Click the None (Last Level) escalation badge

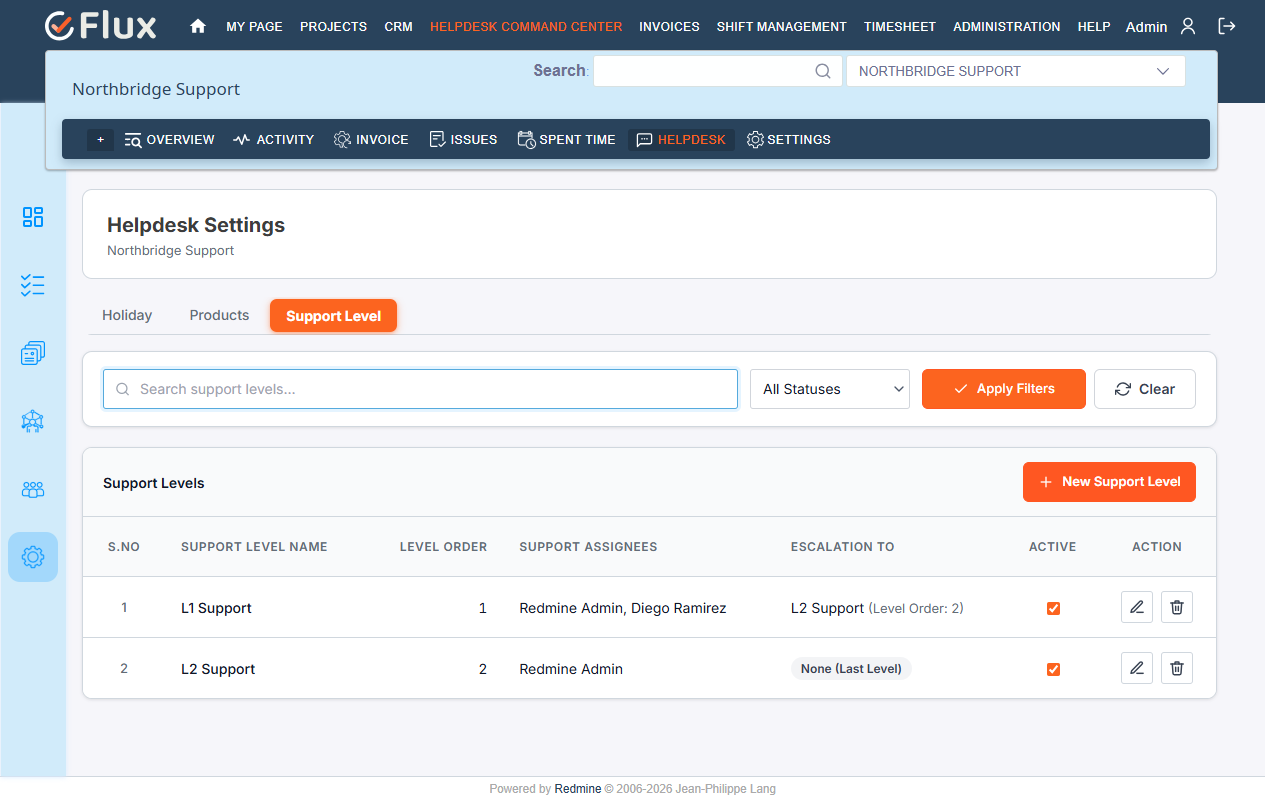851,669
